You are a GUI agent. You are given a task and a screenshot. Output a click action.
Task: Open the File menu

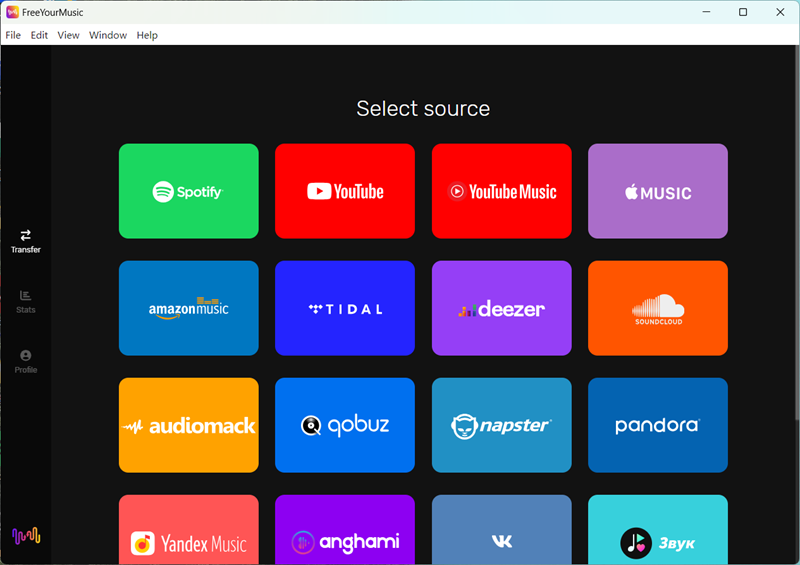coord(13,35)
